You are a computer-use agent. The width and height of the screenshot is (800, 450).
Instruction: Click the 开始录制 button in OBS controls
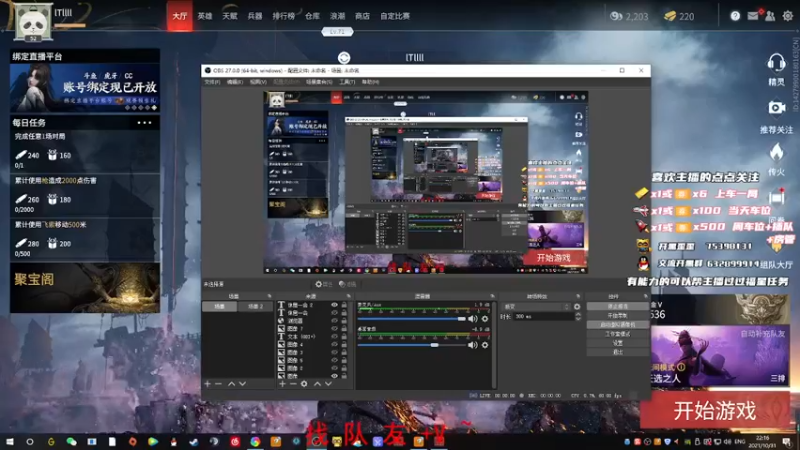tap(617, 316)
